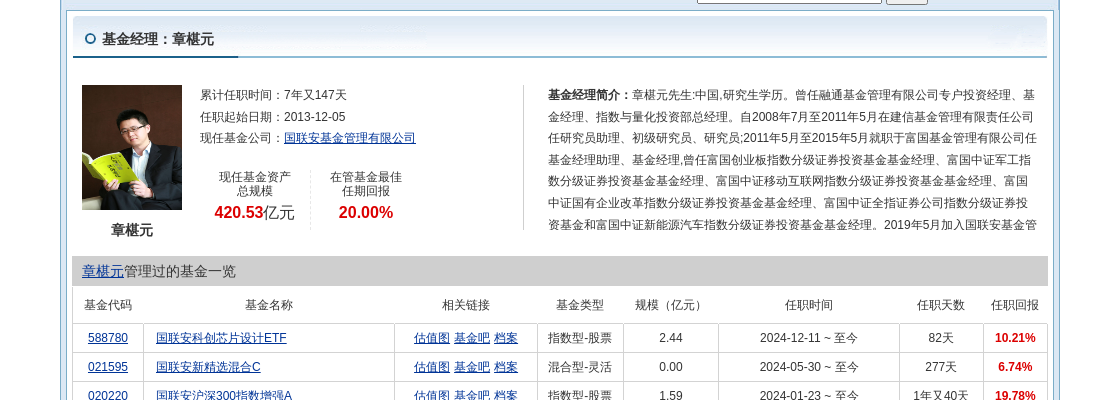Click the 规模(亿元) column header

671,305
